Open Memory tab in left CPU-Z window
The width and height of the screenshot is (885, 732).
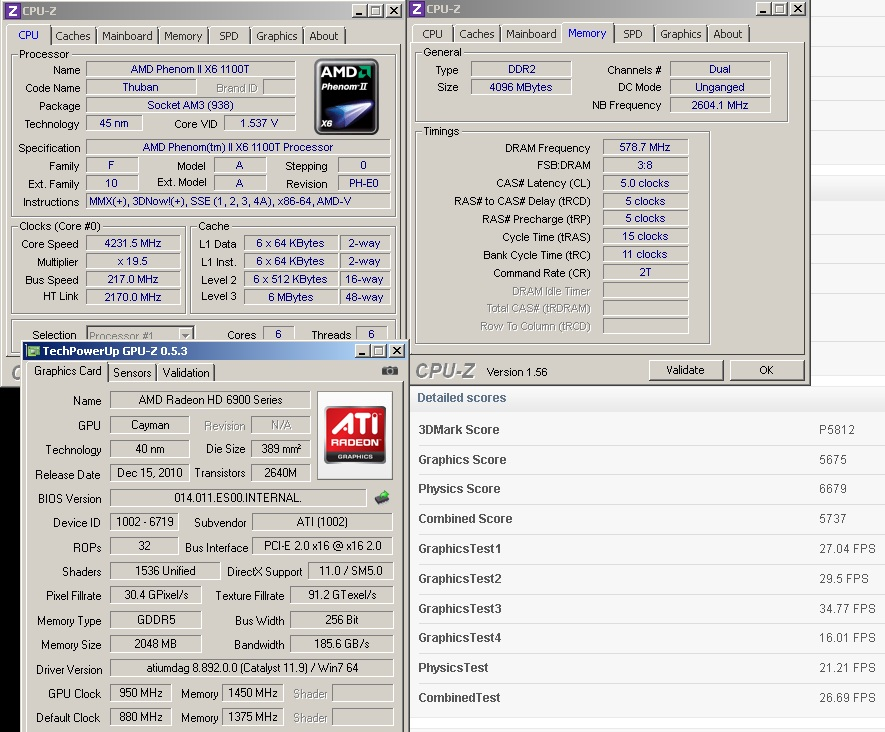click(183, 36)
